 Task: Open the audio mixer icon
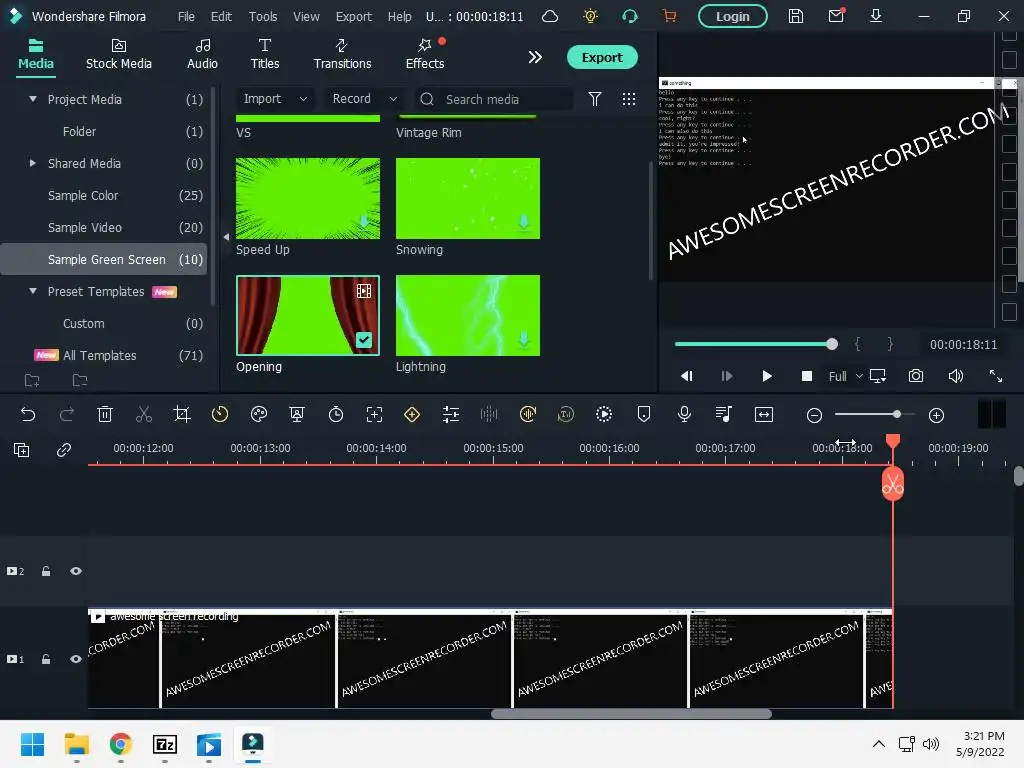tap(724, 415)
